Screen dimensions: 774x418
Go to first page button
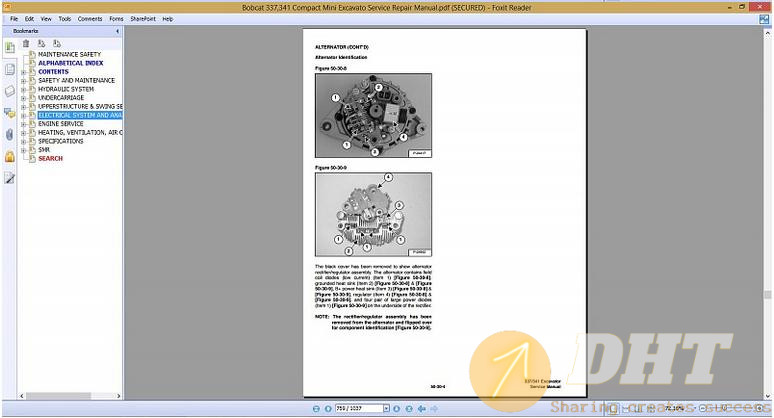tap(316, 409)
